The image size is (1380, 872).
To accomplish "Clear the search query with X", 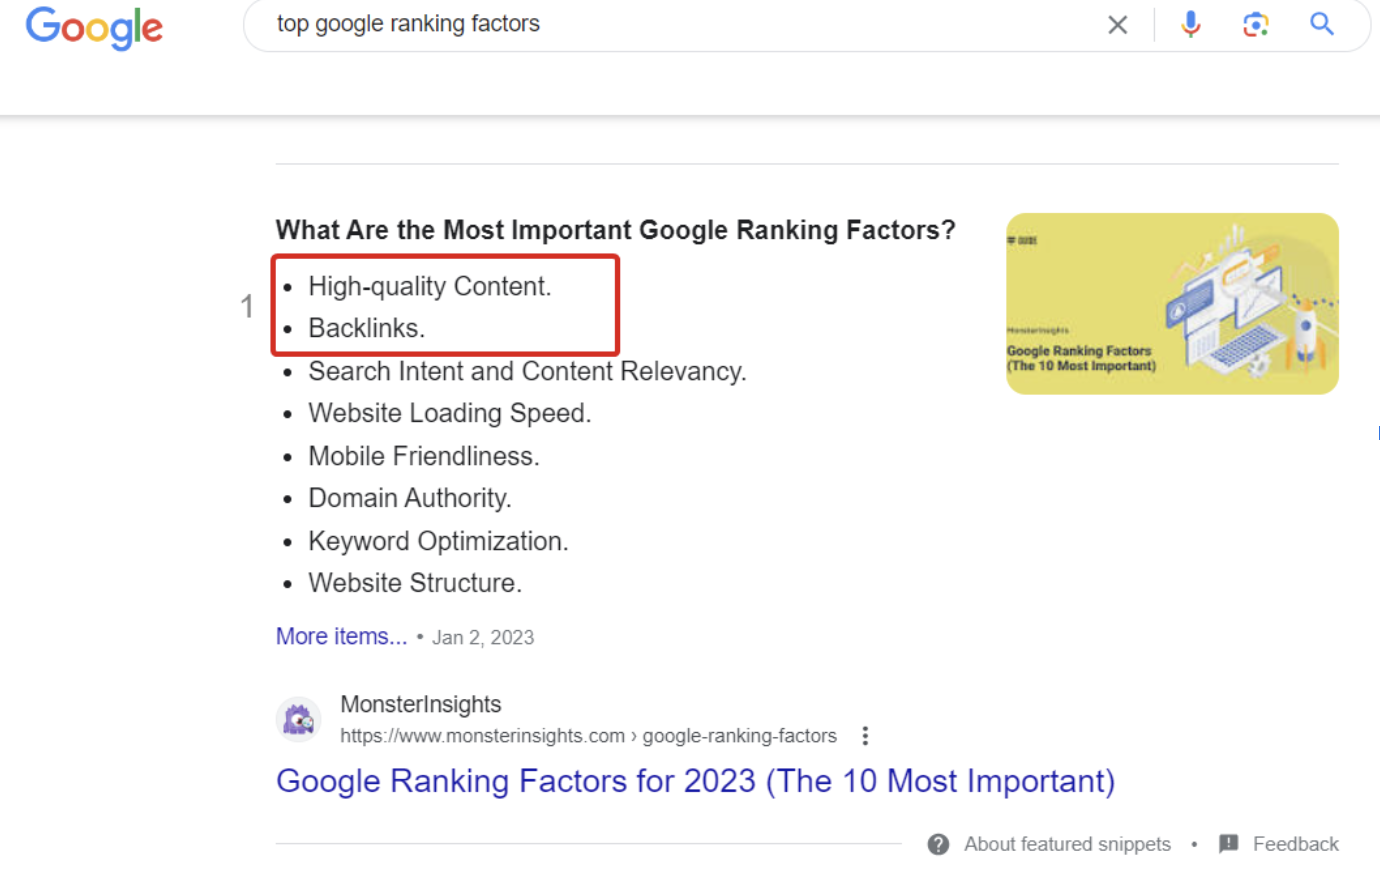I will point(1118,25).
